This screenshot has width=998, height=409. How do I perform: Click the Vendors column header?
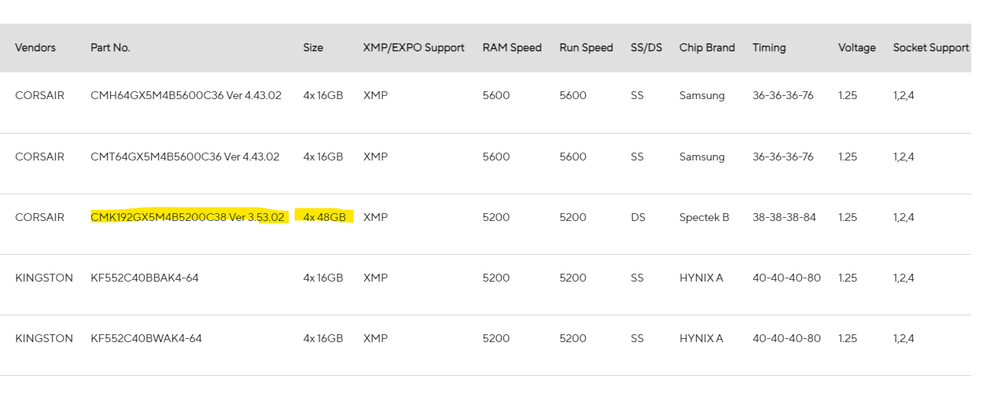[35, 48]
